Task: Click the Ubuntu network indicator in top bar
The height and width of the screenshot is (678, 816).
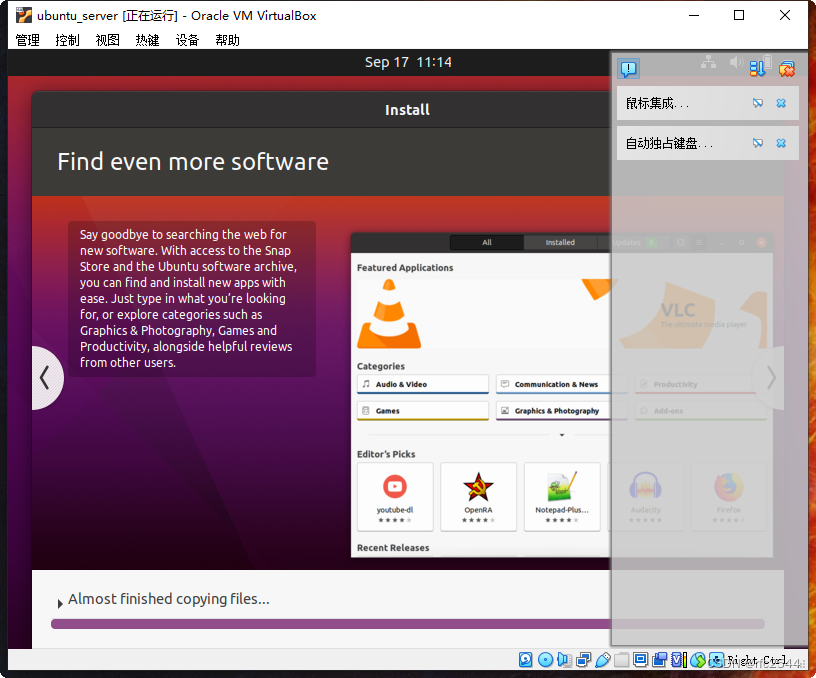Action: (x=708, y=62)
